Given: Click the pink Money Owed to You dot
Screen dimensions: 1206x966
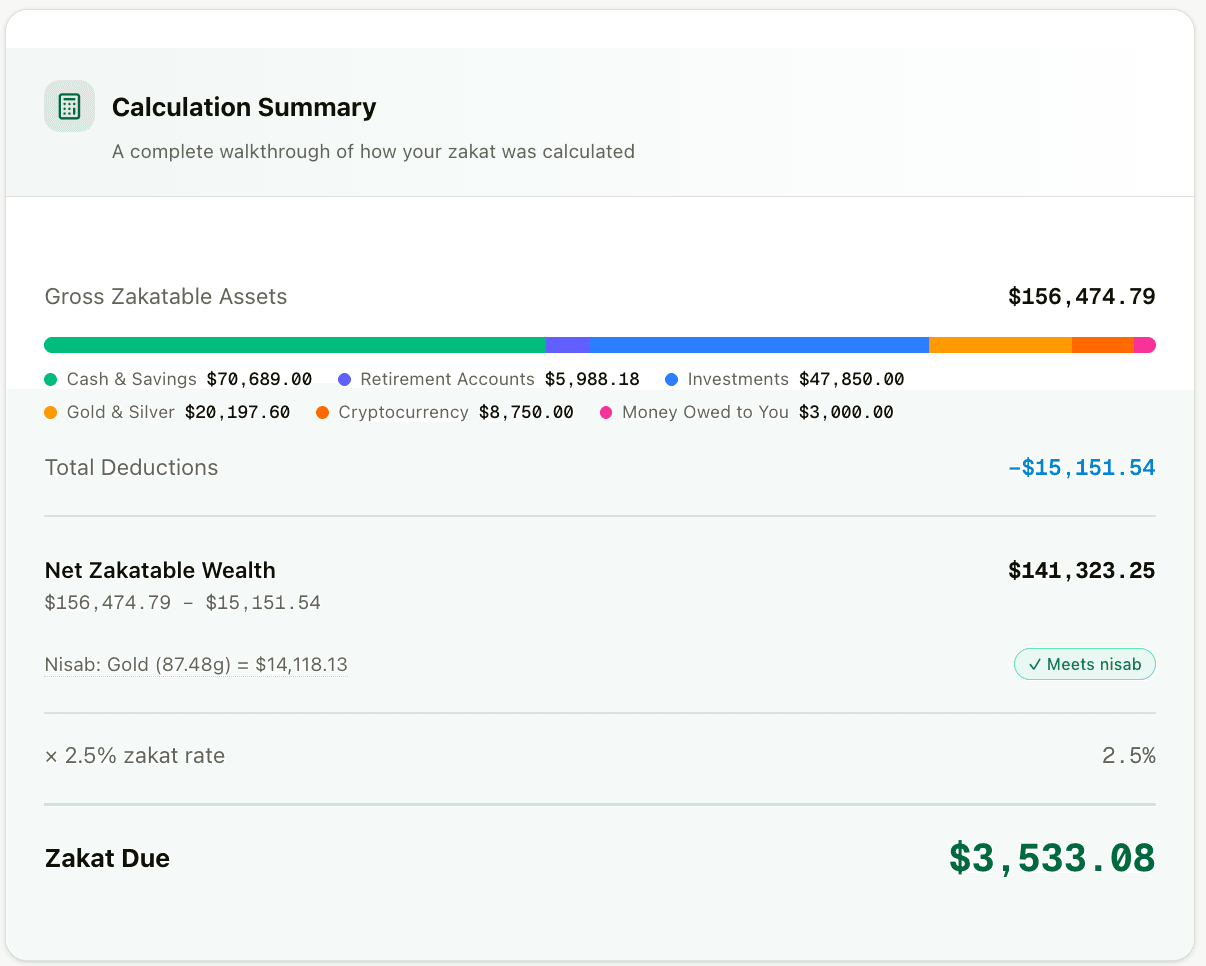Looking at the screenshot, I should point(606,412).
